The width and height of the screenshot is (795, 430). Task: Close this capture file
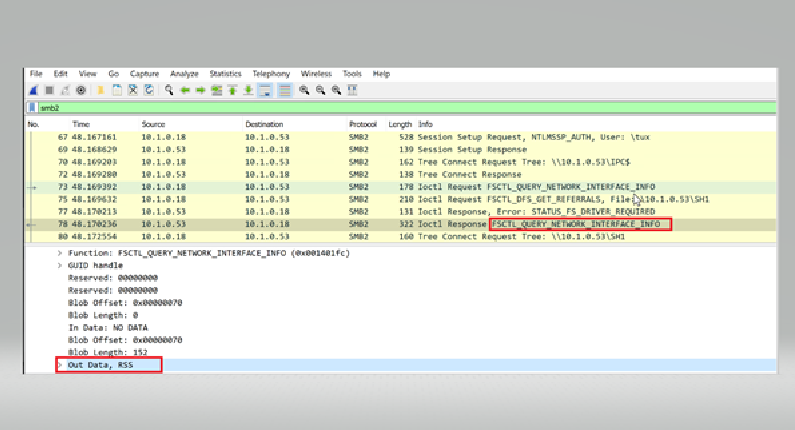pyautogui.click(x=133, y=90)
